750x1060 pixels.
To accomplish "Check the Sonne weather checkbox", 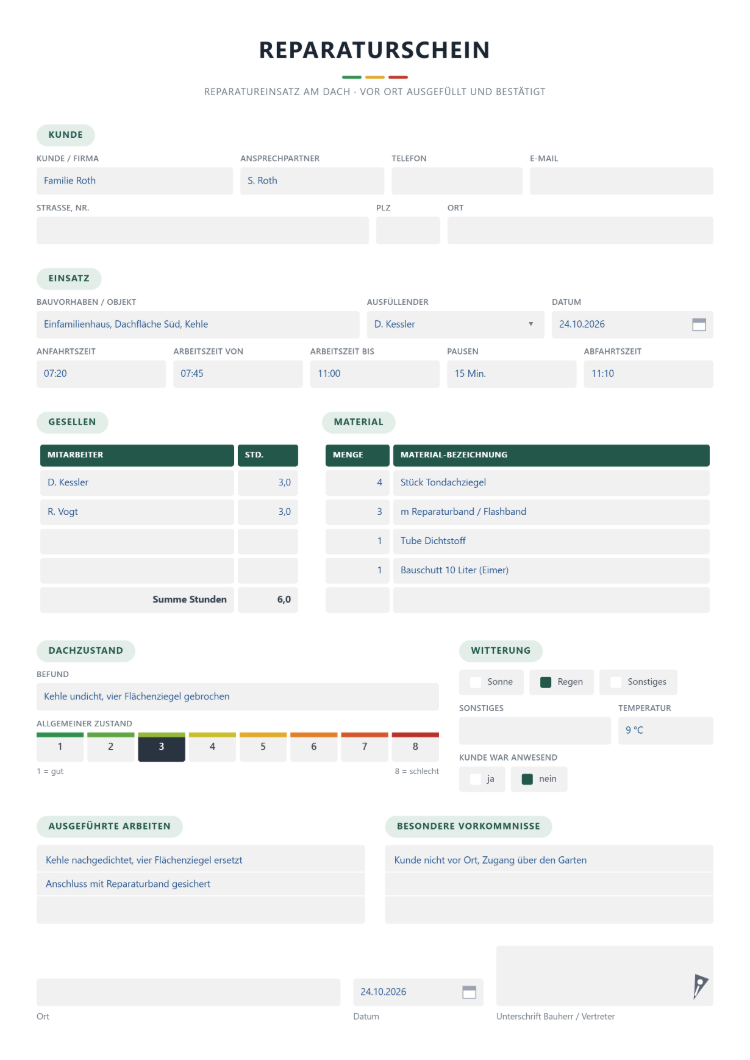I will point(475,682).
